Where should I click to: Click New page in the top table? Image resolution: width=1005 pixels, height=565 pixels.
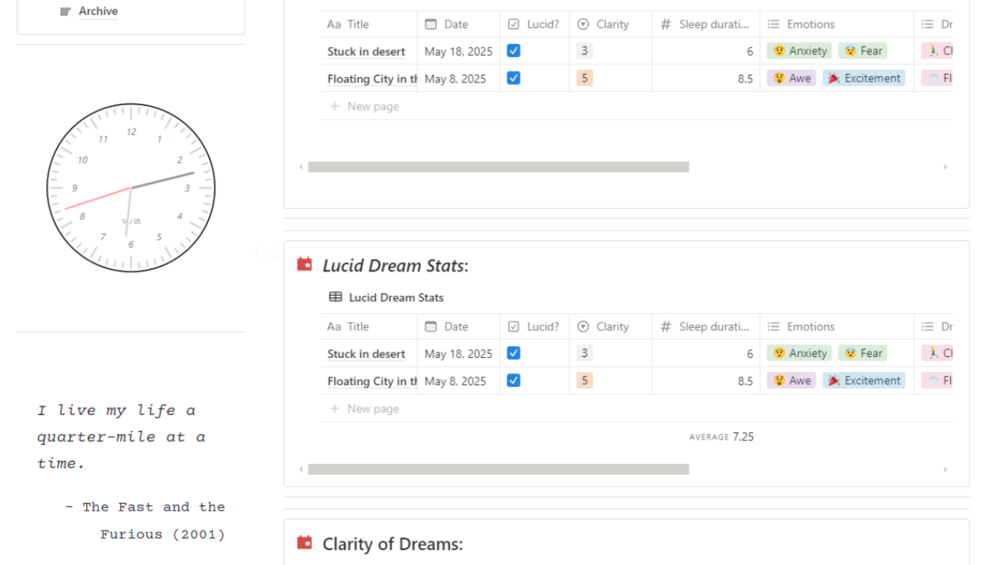372,106
